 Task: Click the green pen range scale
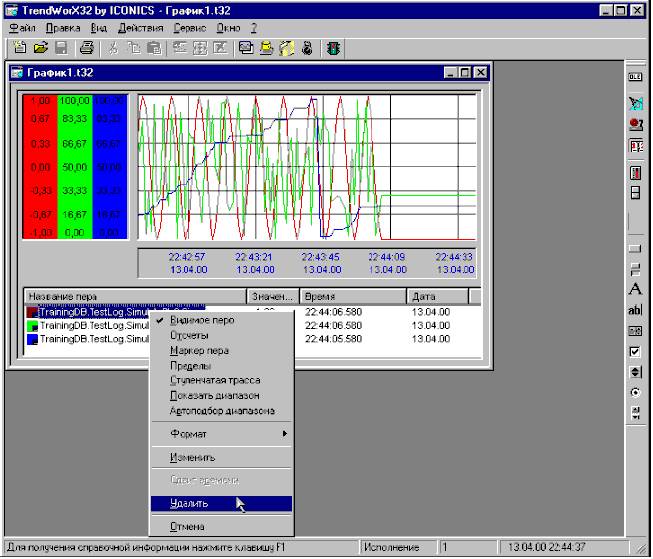(x=75, y=167)
